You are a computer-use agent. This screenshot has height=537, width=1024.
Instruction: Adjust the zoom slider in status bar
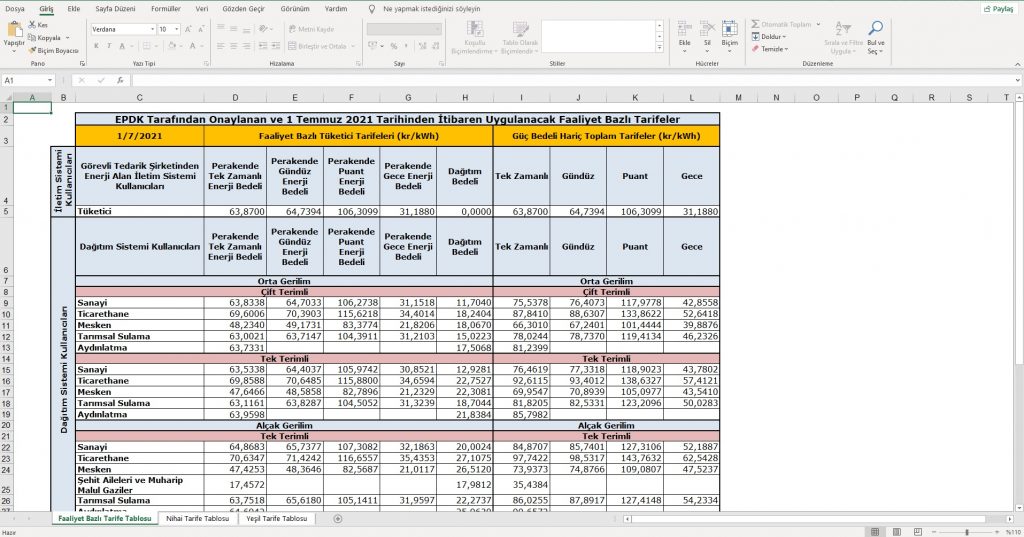[967, 532]
